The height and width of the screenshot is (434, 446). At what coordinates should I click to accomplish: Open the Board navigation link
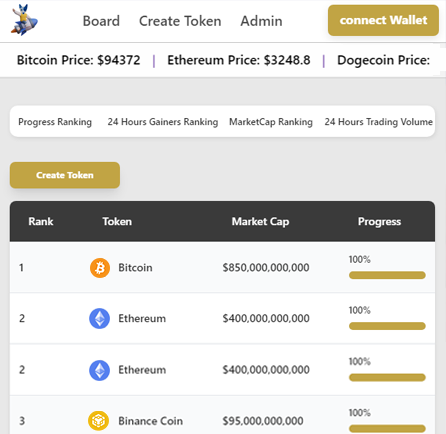click(101, 21)
